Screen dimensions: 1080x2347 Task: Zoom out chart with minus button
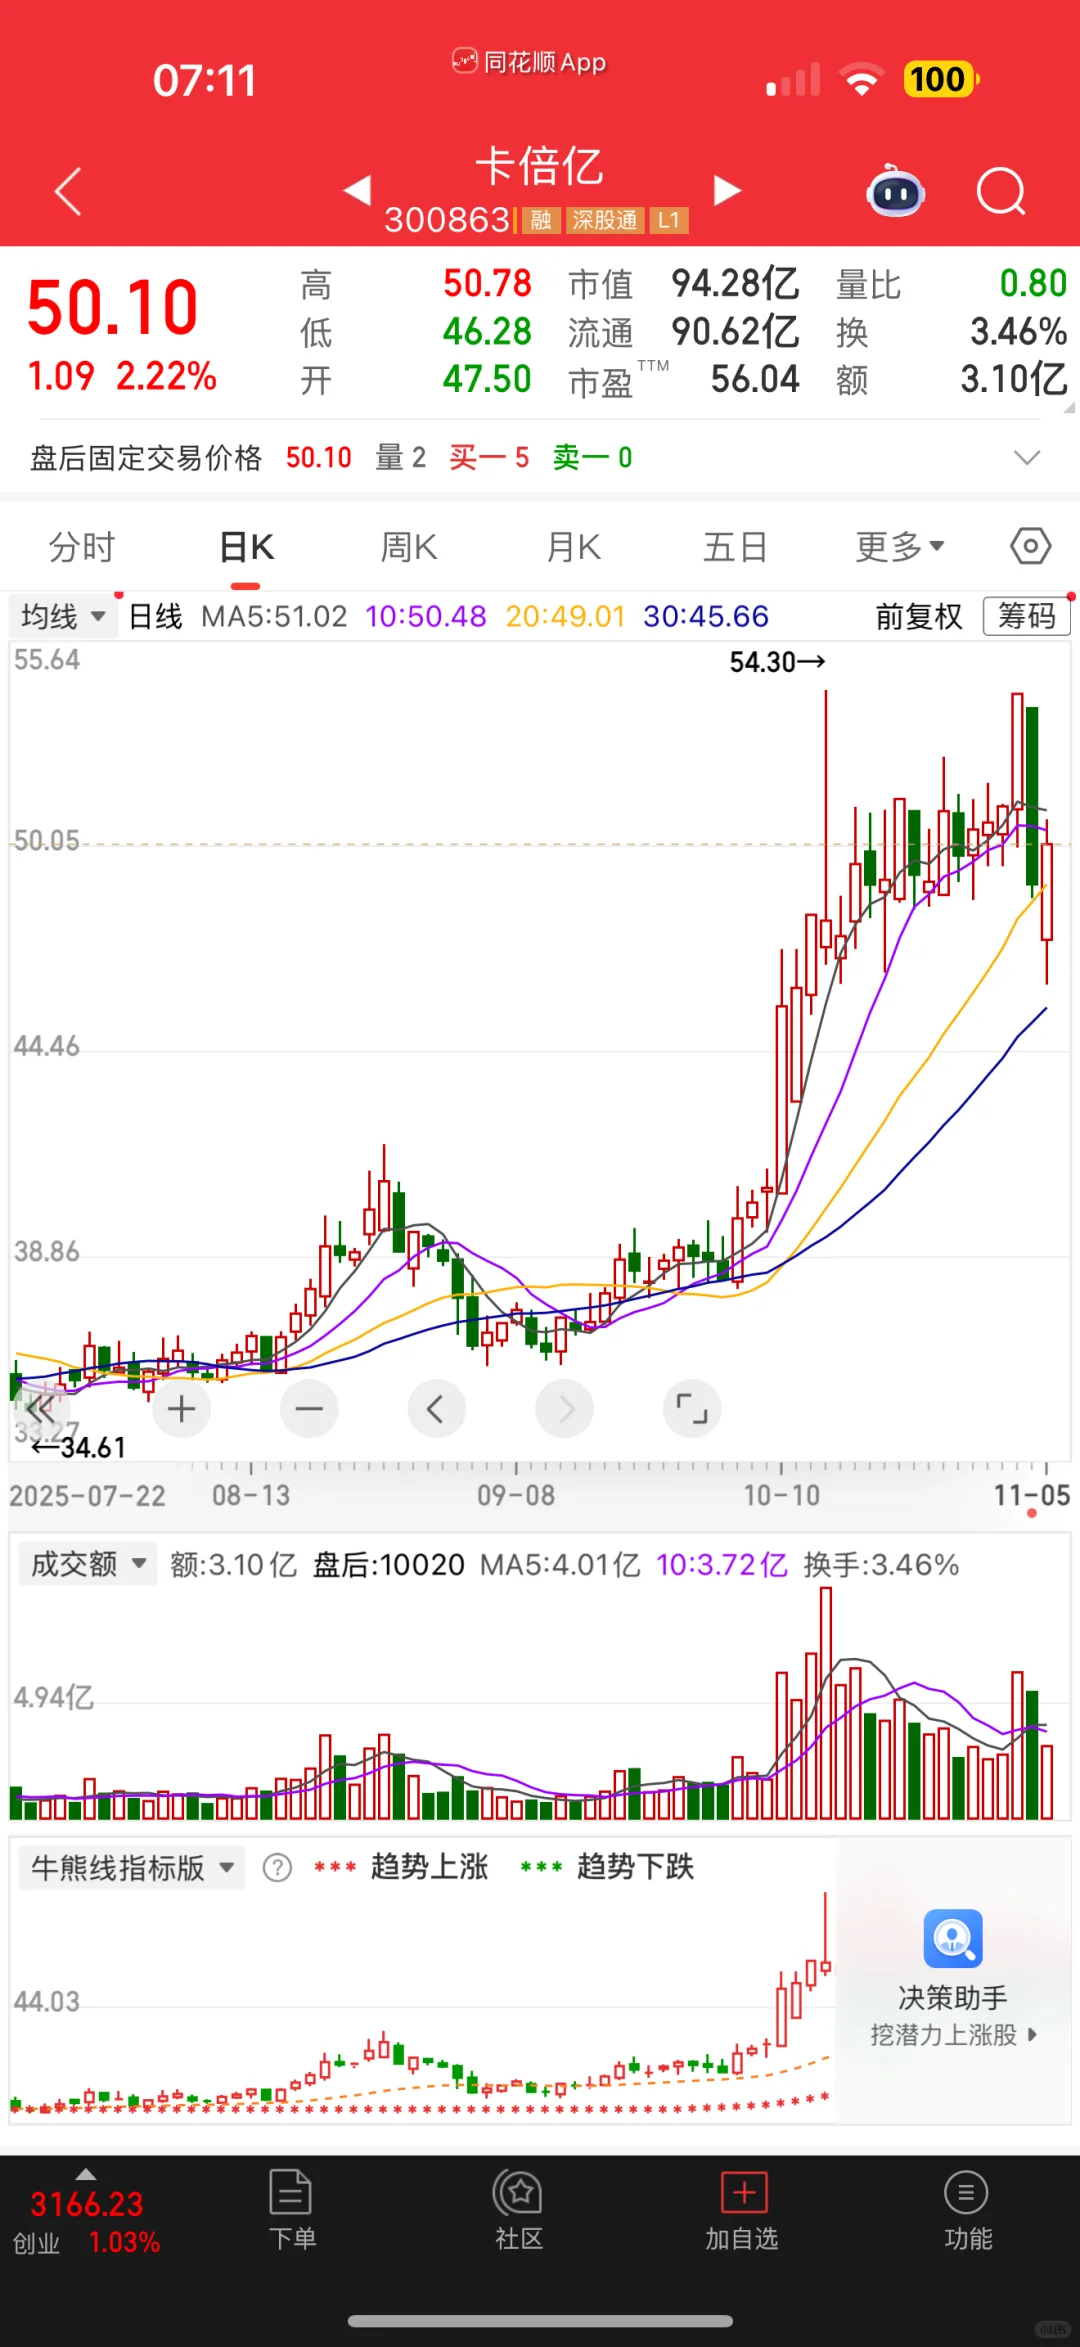tap(309, 1409)
